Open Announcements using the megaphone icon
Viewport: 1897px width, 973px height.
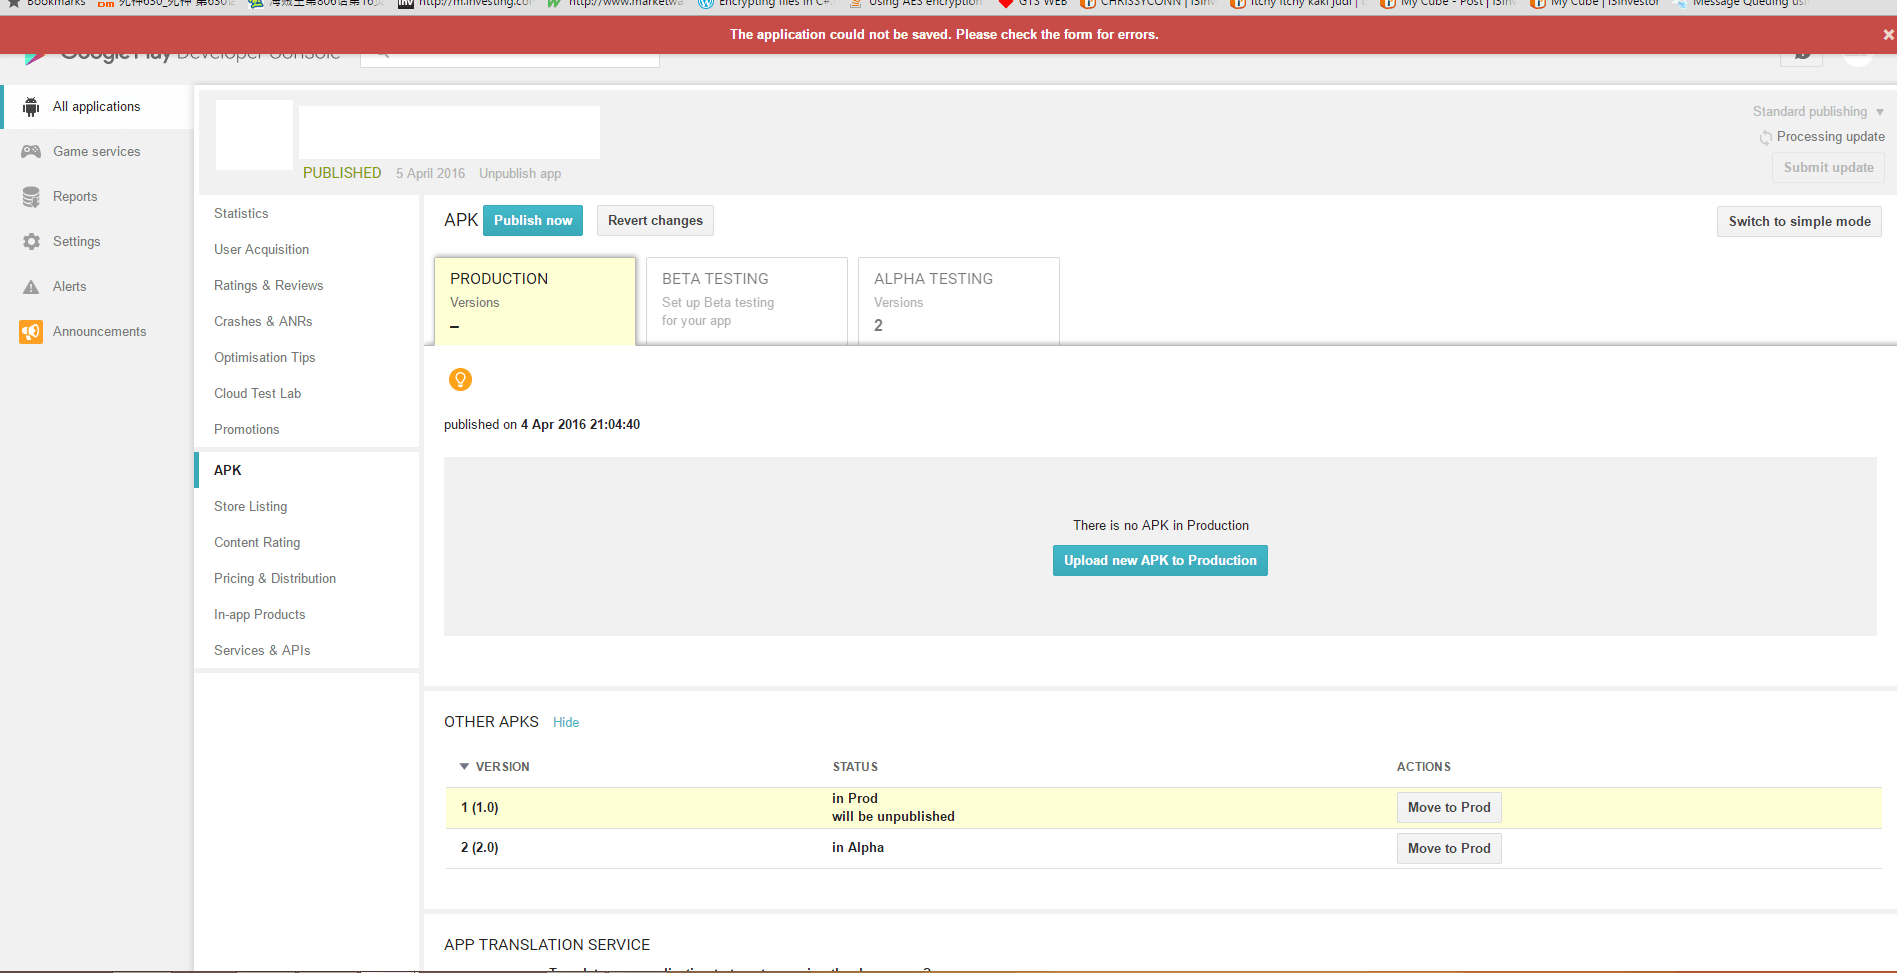tap(31, 331)
